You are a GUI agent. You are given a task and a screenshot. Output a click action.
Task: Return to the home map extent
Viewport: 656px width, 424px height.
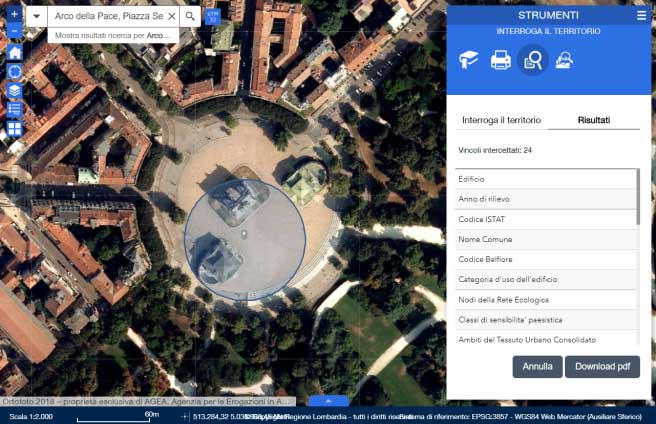pos(15,53)
